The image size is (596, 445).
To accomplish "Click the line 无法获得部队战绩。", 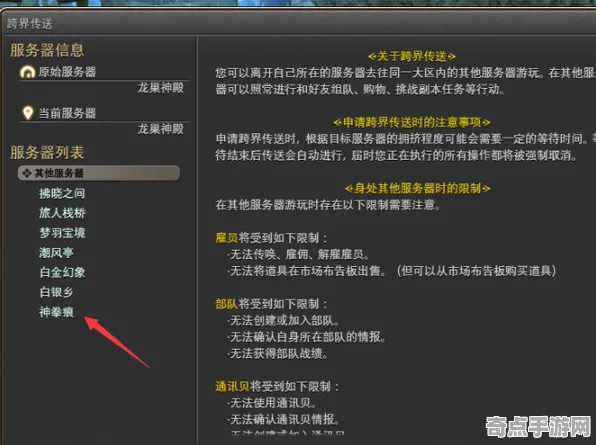I will point(277,353).
